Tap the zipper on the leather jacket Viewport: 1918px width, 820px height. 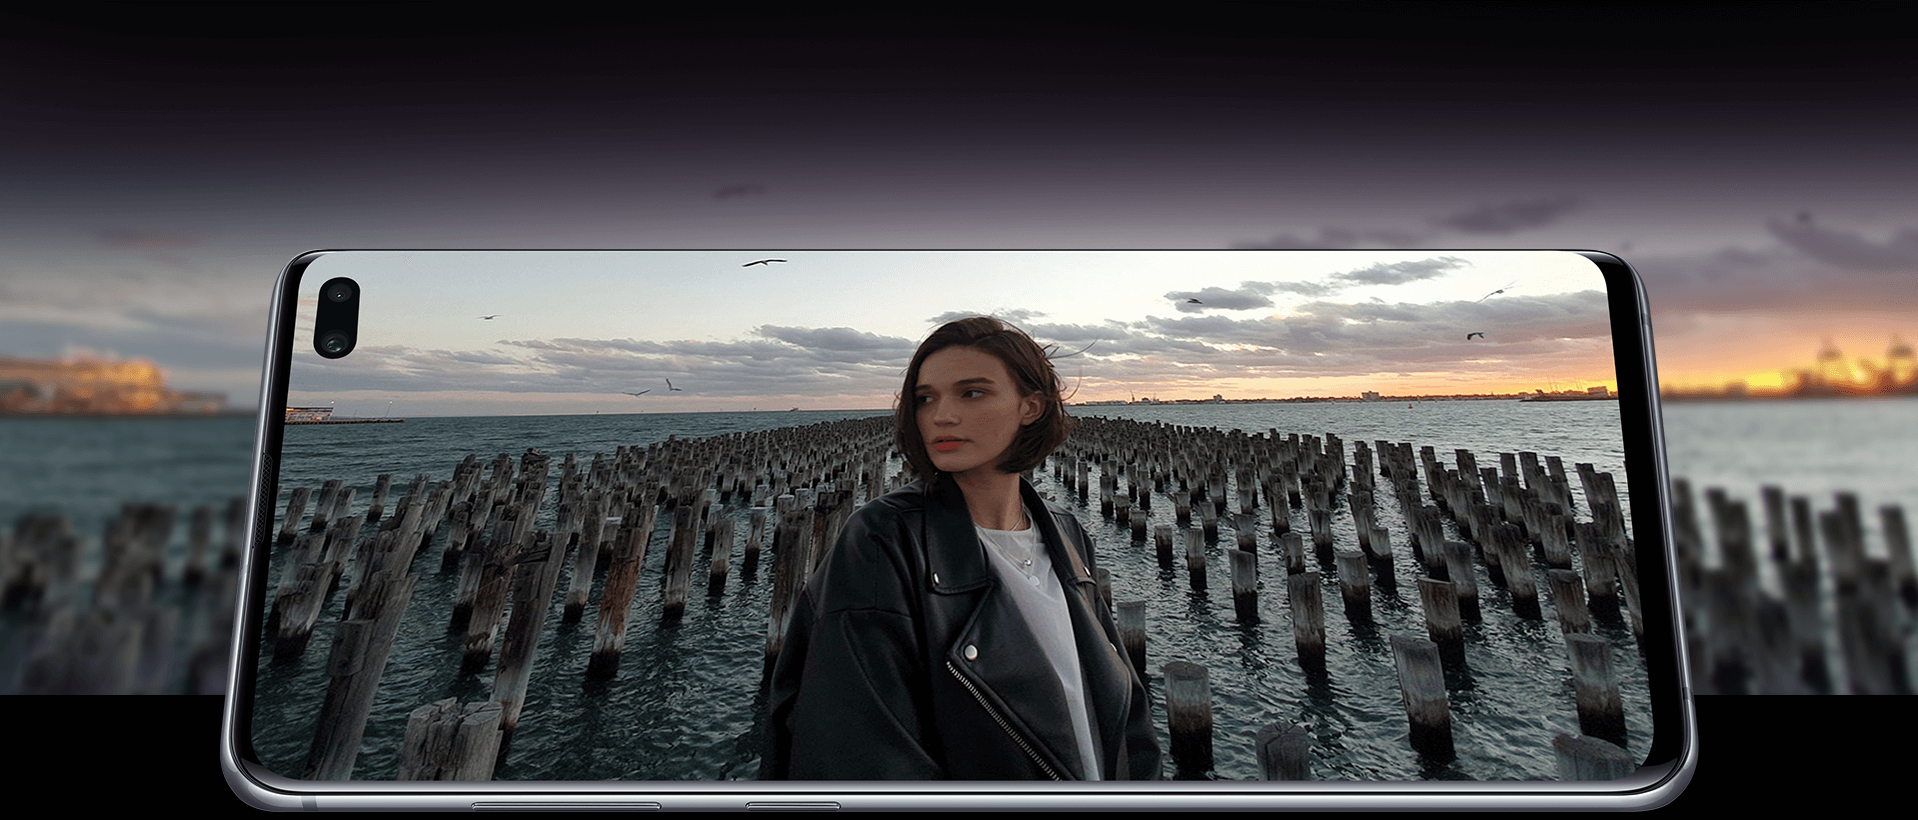[1000, 722]
